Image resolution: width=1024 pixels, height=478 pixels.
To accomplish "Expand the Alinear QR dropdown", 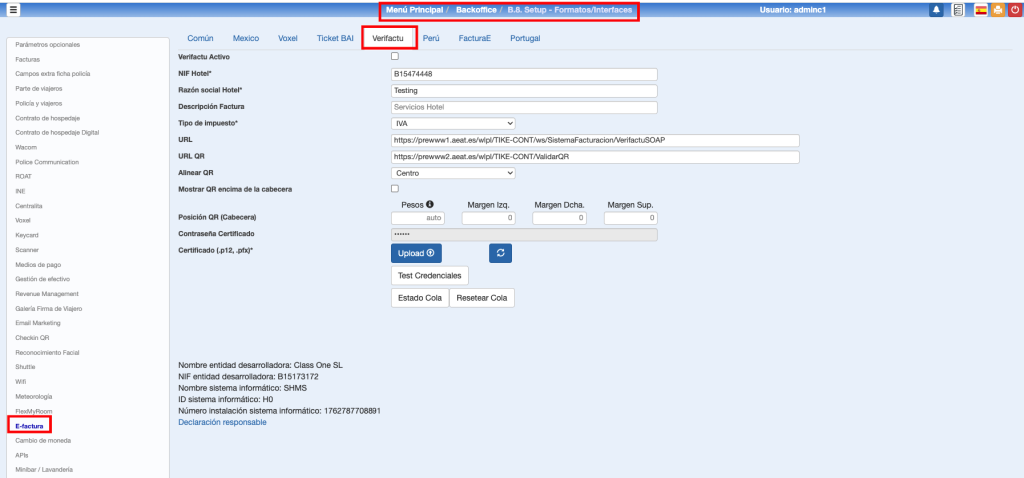I will pos(453,173).
